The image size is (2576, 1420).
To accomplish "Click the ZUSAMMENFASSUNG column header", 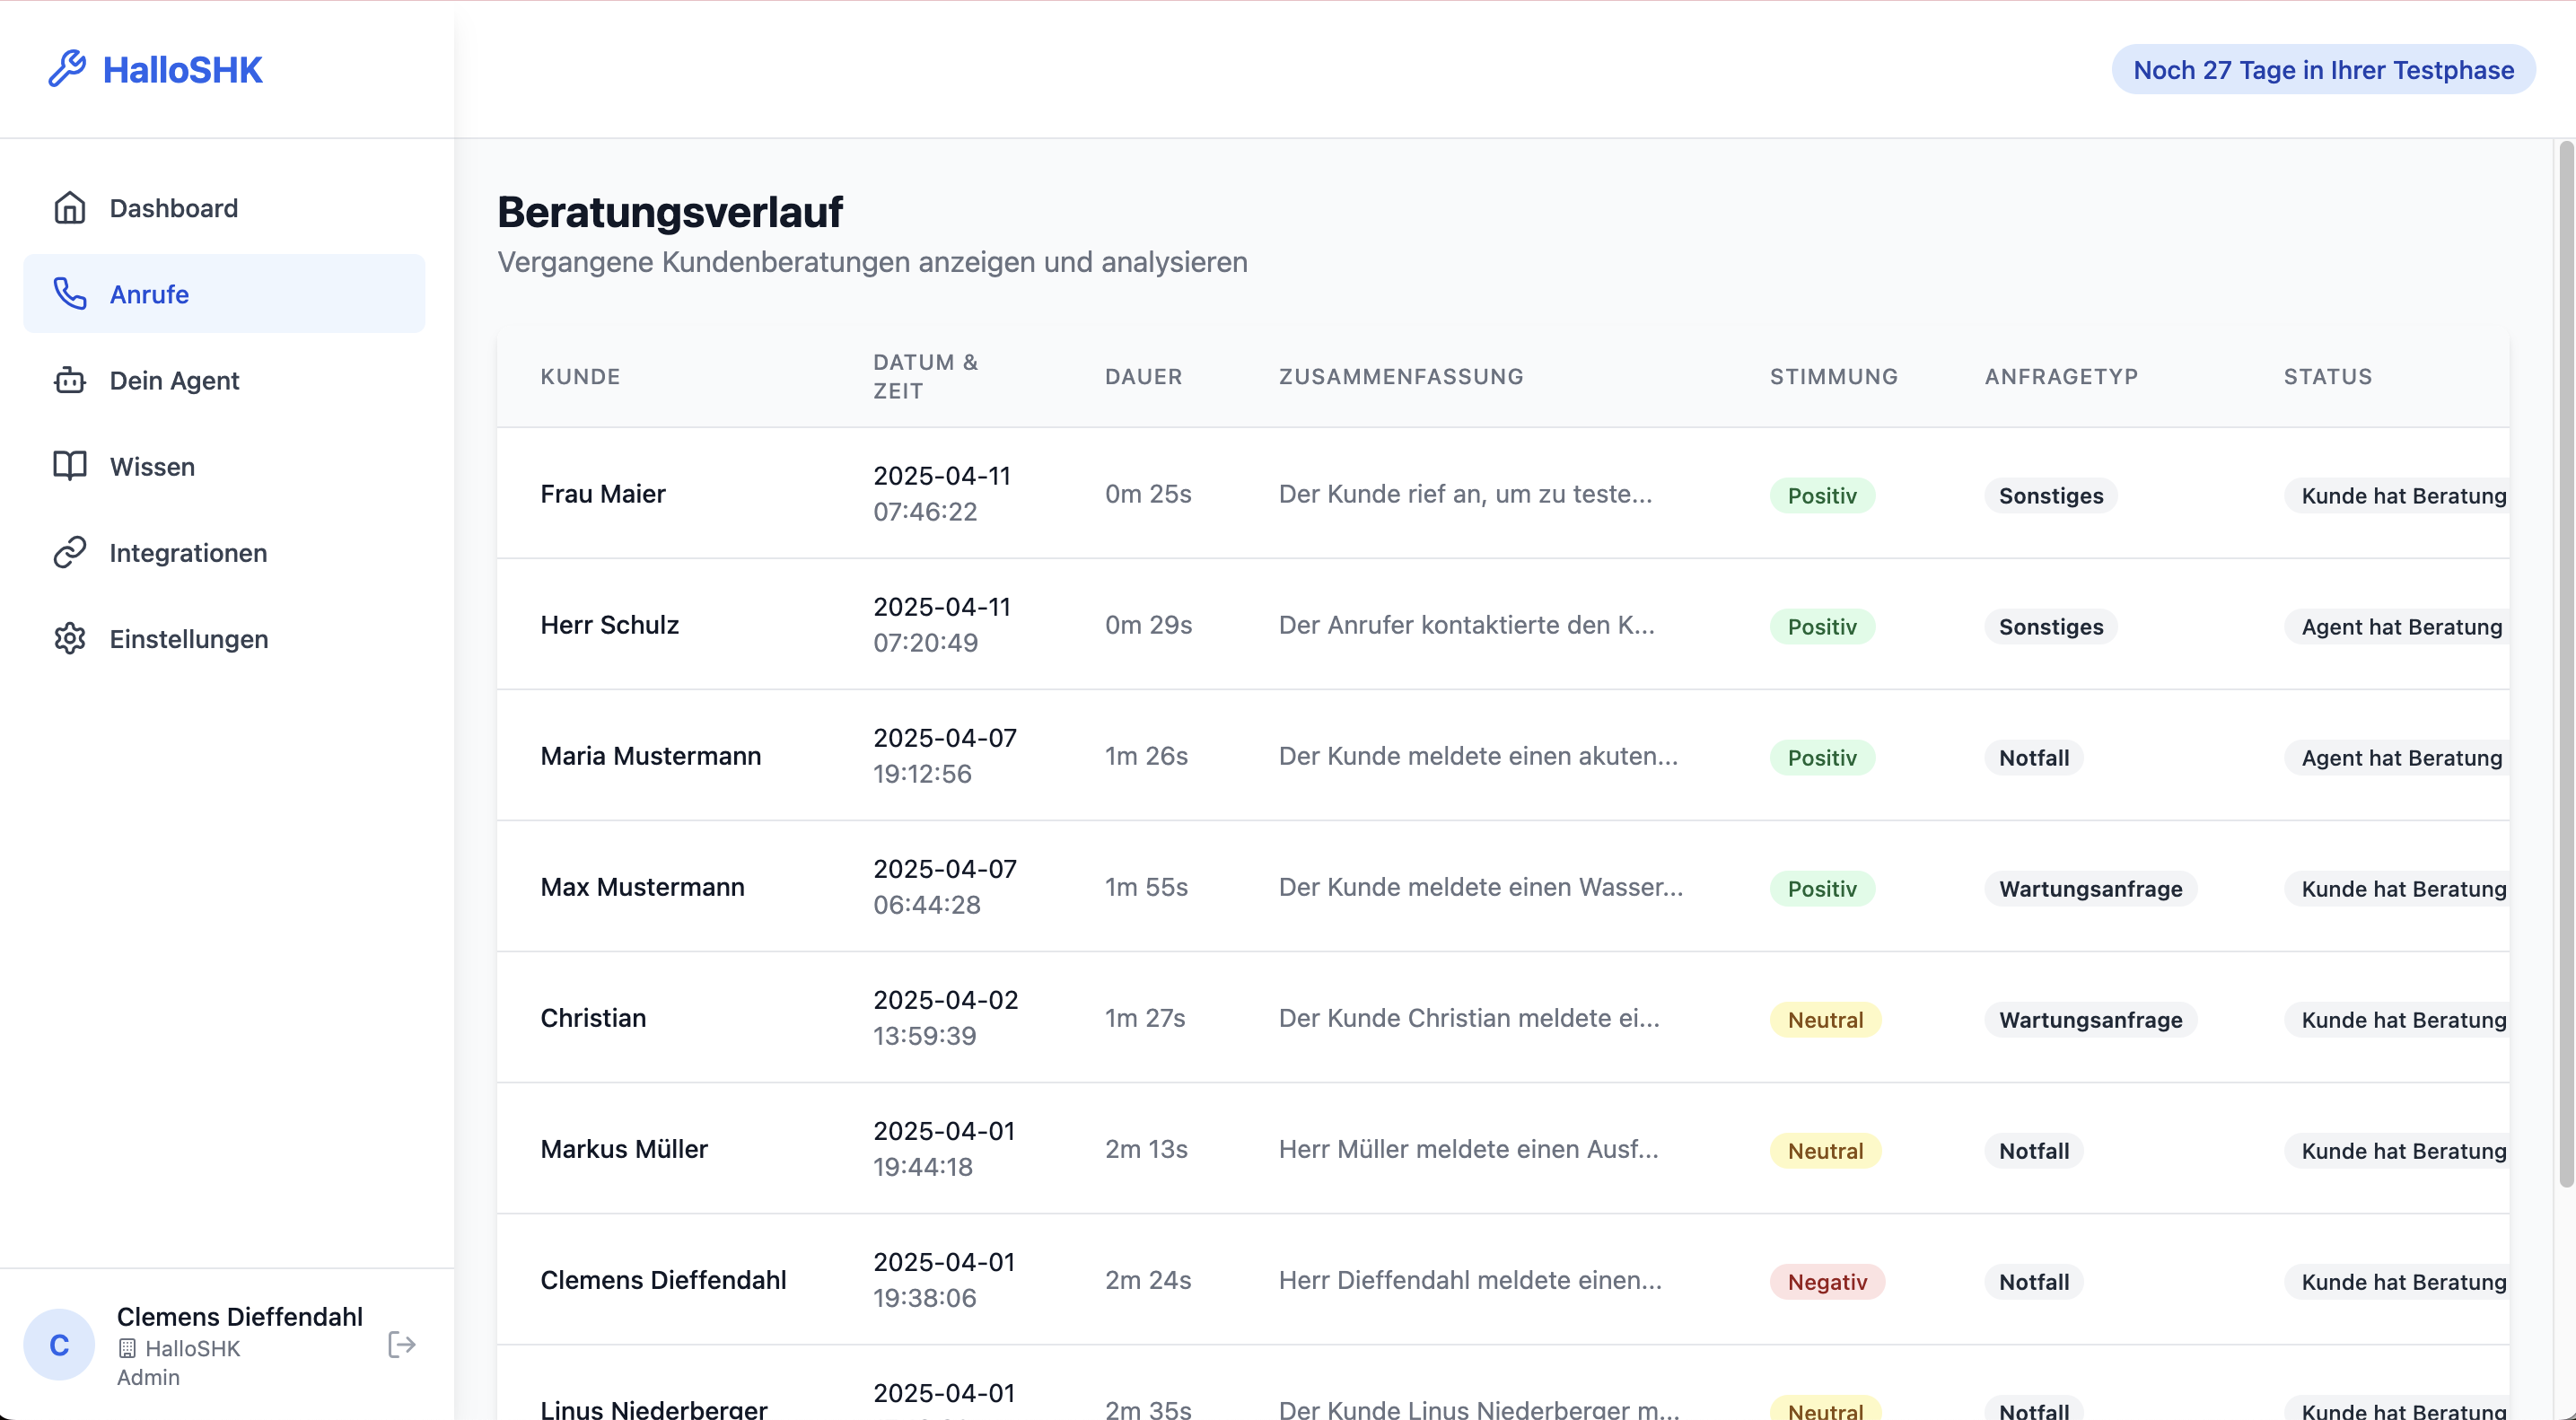I will [1401, 377].
